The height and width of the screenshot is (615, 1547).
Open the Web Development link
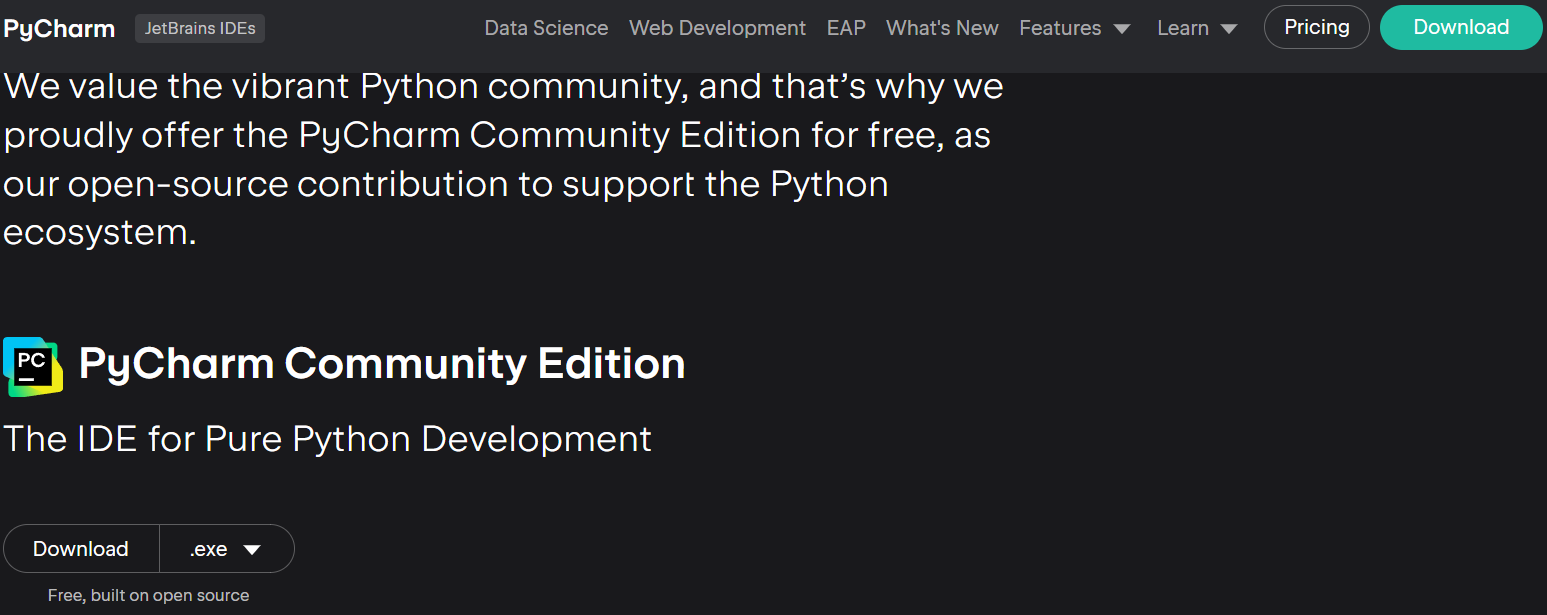(x=717, y=28)
